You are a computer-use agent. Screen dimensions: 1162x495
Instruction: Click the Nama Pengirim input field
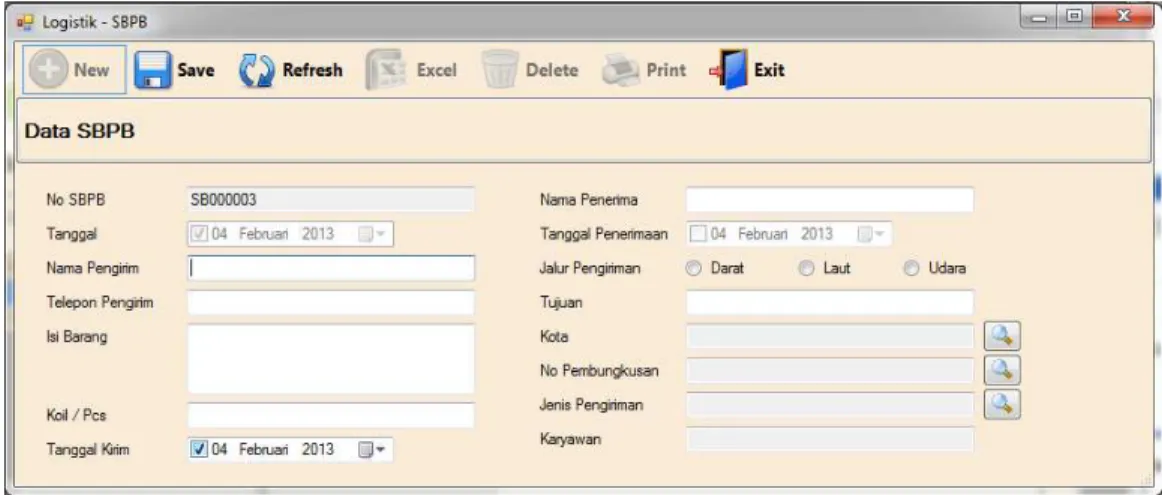click(x=331, y=268)
